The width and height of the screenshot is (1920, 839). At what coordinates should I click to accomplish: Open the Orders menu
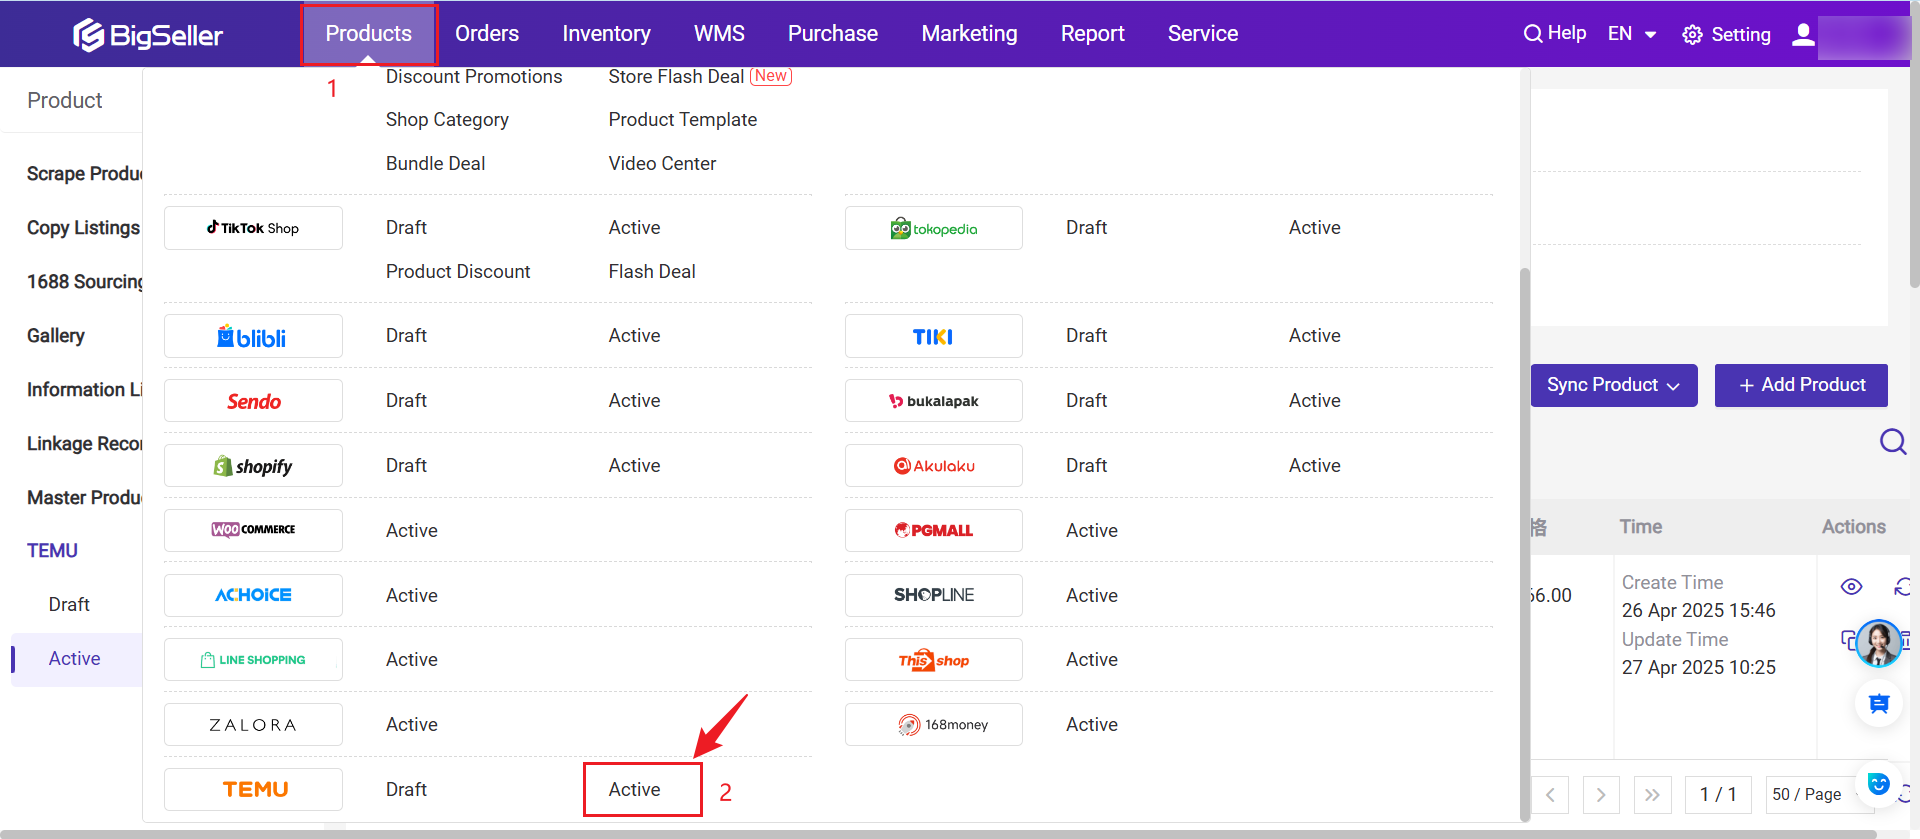pyautogui.click(x=487, y=34)
